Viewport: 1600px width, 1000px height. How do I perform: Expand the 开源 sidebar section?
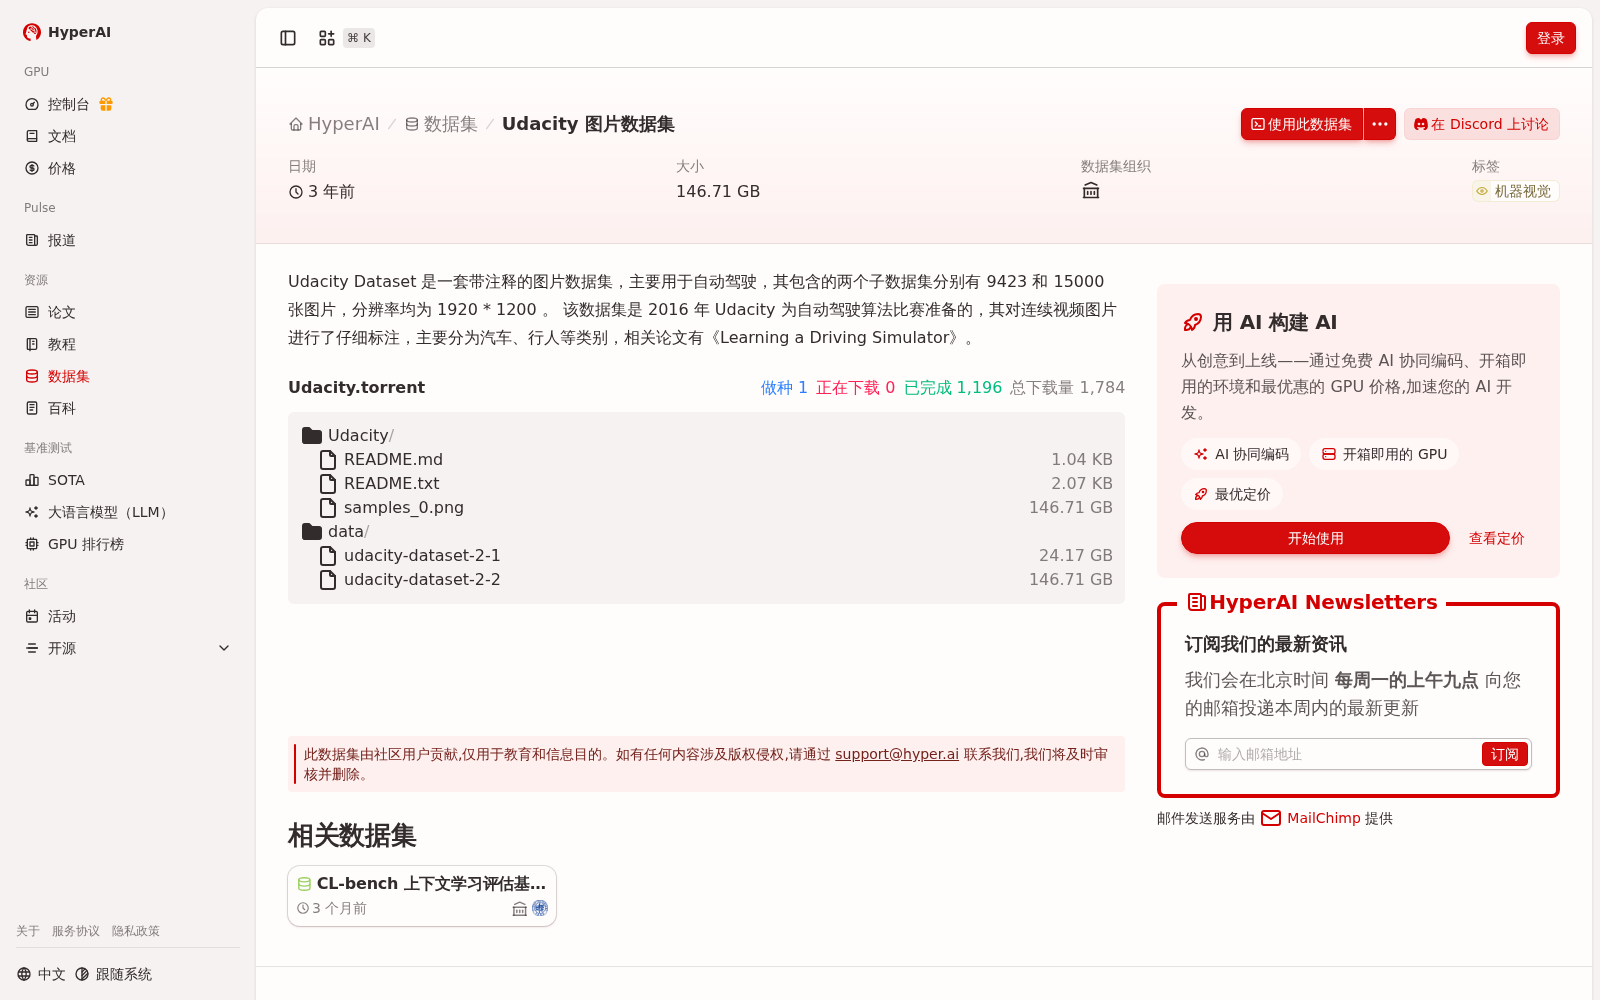click(x=128, y=648)
